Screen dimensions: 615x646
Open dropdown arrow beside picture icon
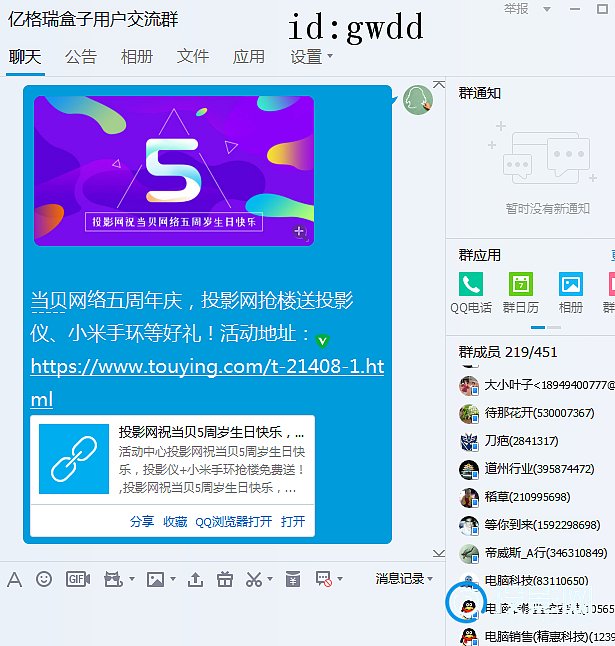pos(173,579)
